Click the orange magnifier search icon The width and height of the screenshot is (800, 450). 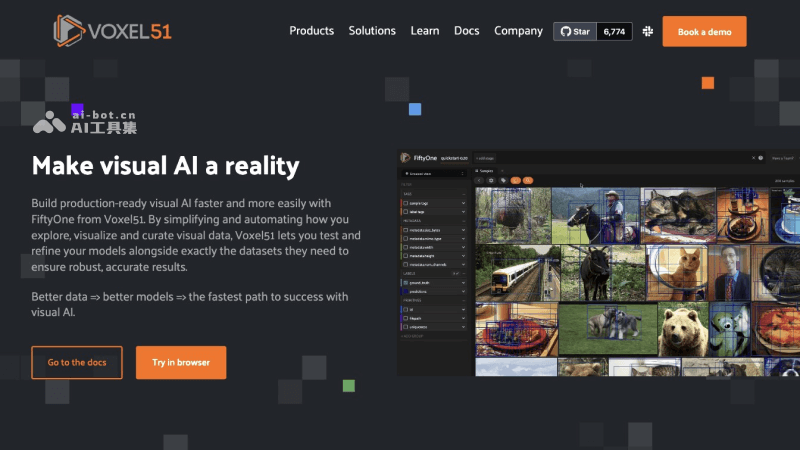tap(528, 181)
